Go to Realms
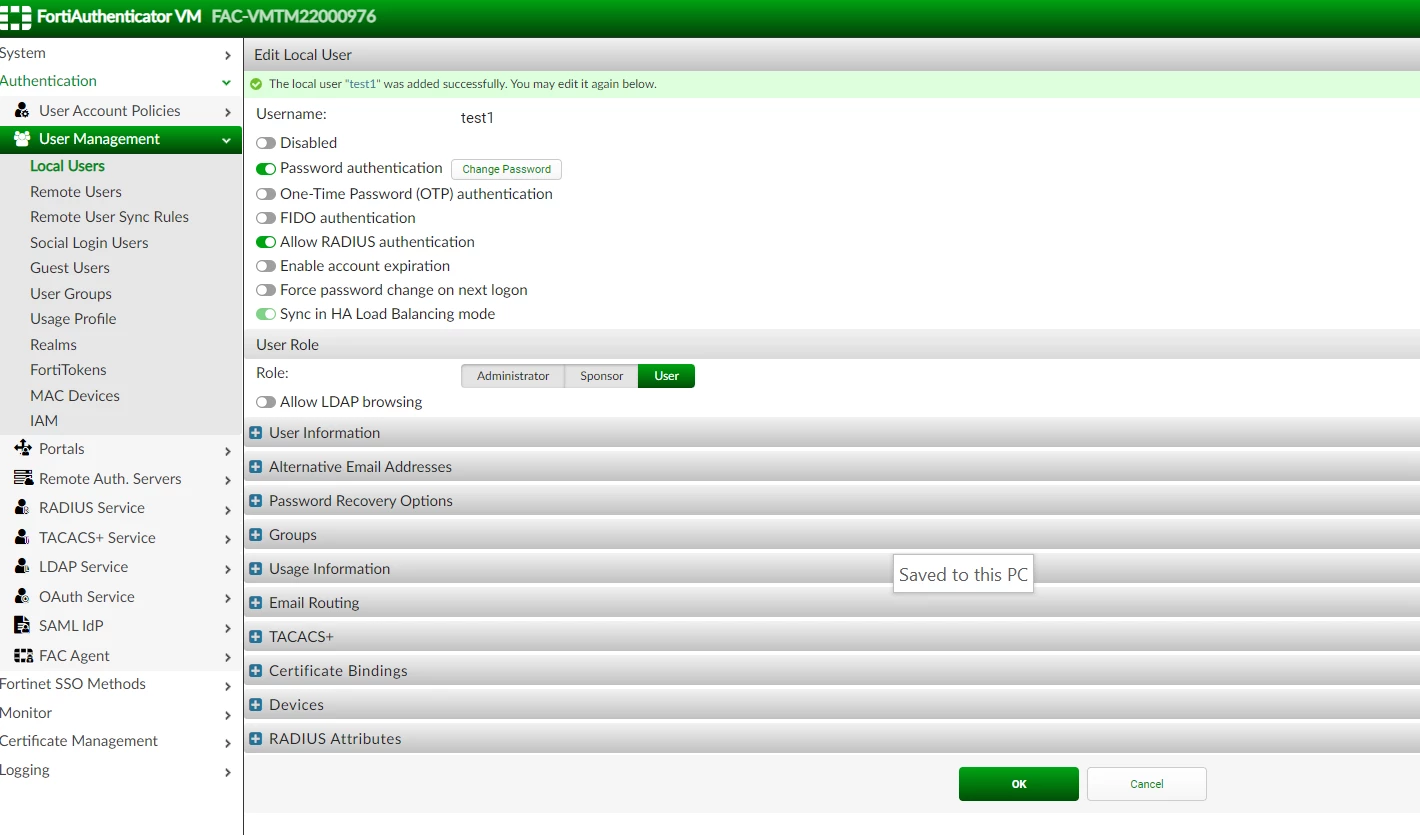The height and width of the screenshot is (835, 1420). [53, 345]
